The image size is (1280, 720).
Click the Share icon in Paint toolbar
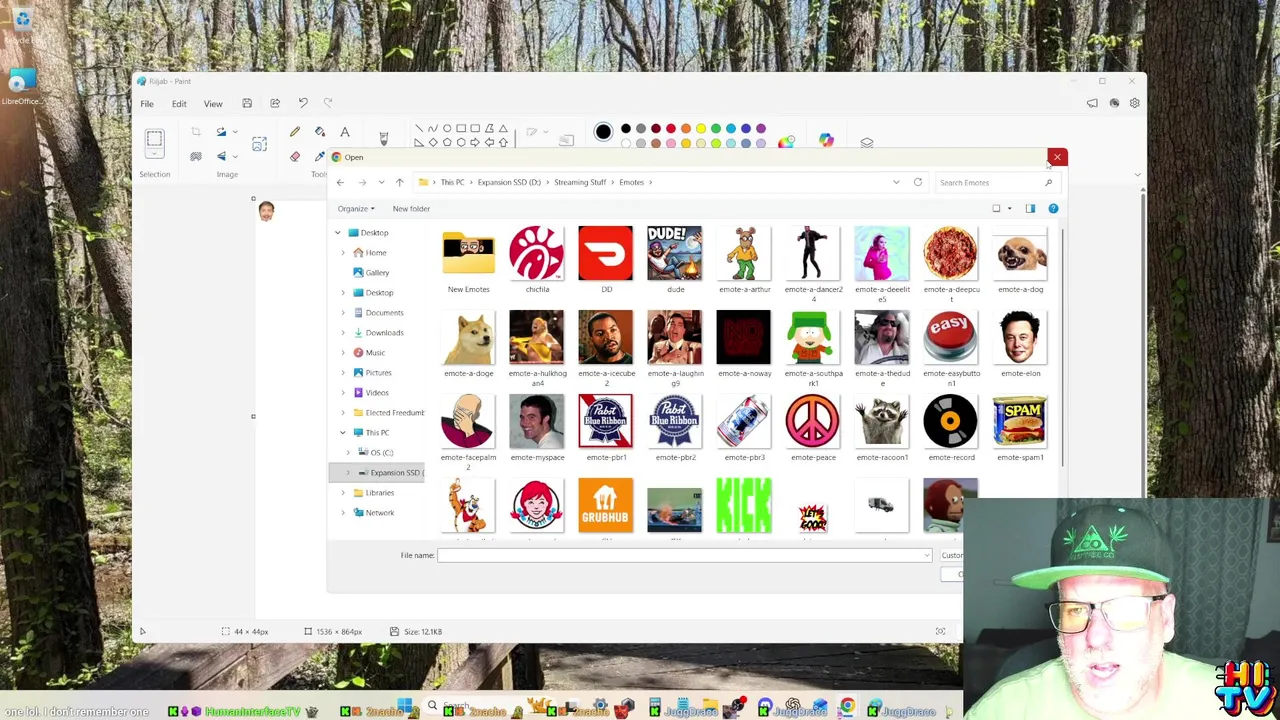point(275,103)
